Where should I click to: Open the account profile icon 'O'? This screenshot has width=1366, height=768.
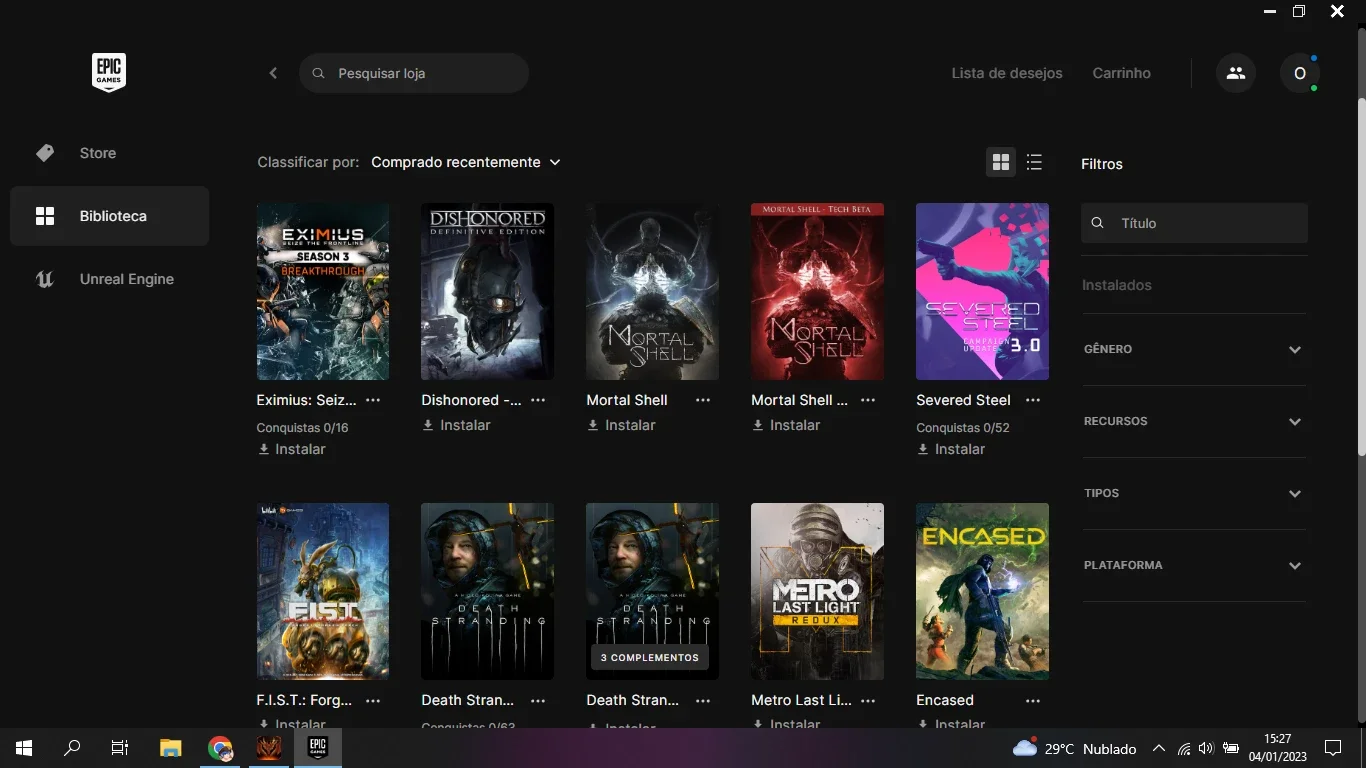(1300, 73)
